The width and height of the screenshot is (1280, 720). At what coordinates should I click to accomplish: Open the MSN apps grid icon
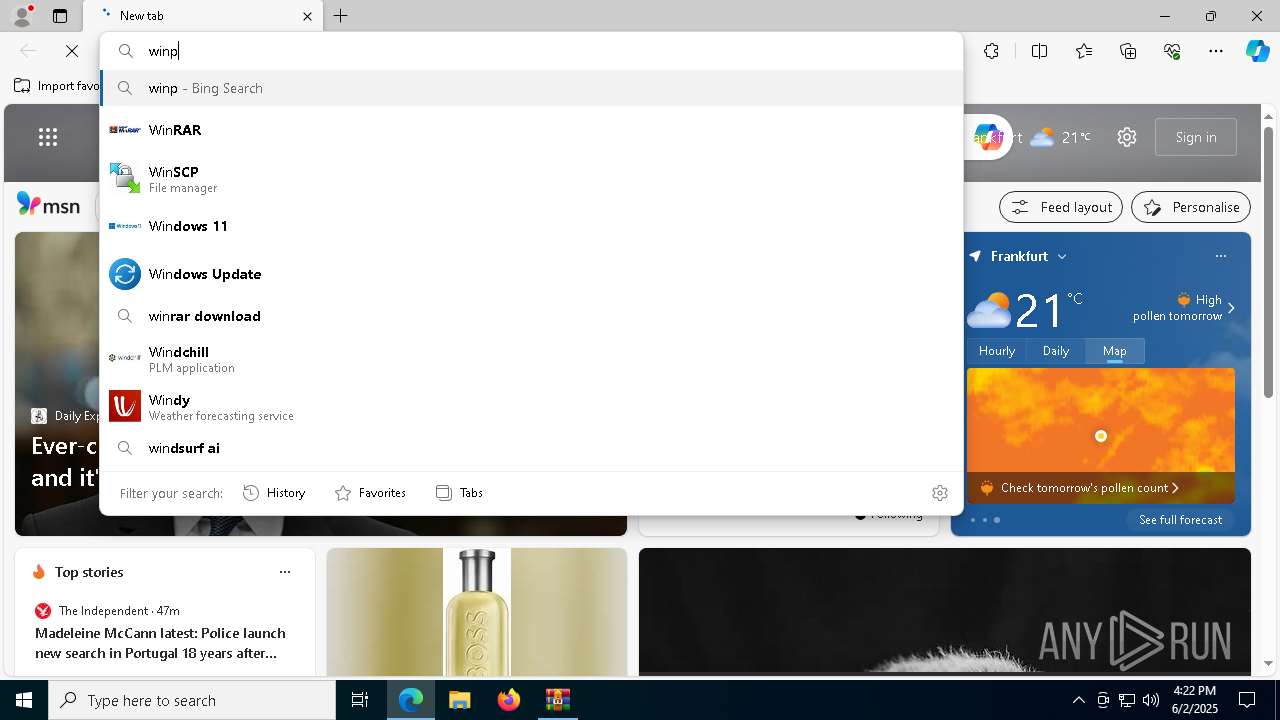[48, 137]
